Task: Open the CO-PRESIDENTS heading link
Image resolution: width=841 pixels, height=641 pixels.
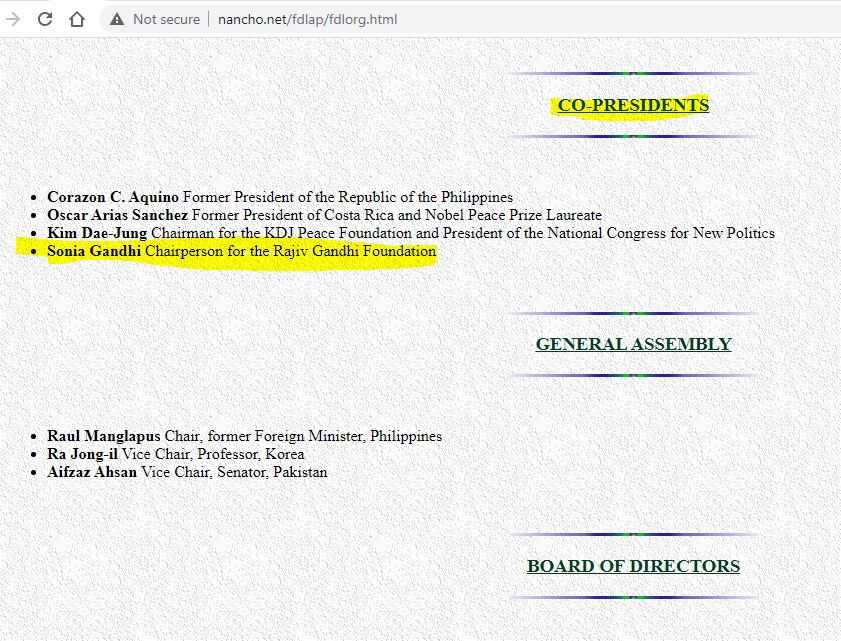Action: click(x=633, y=105)
